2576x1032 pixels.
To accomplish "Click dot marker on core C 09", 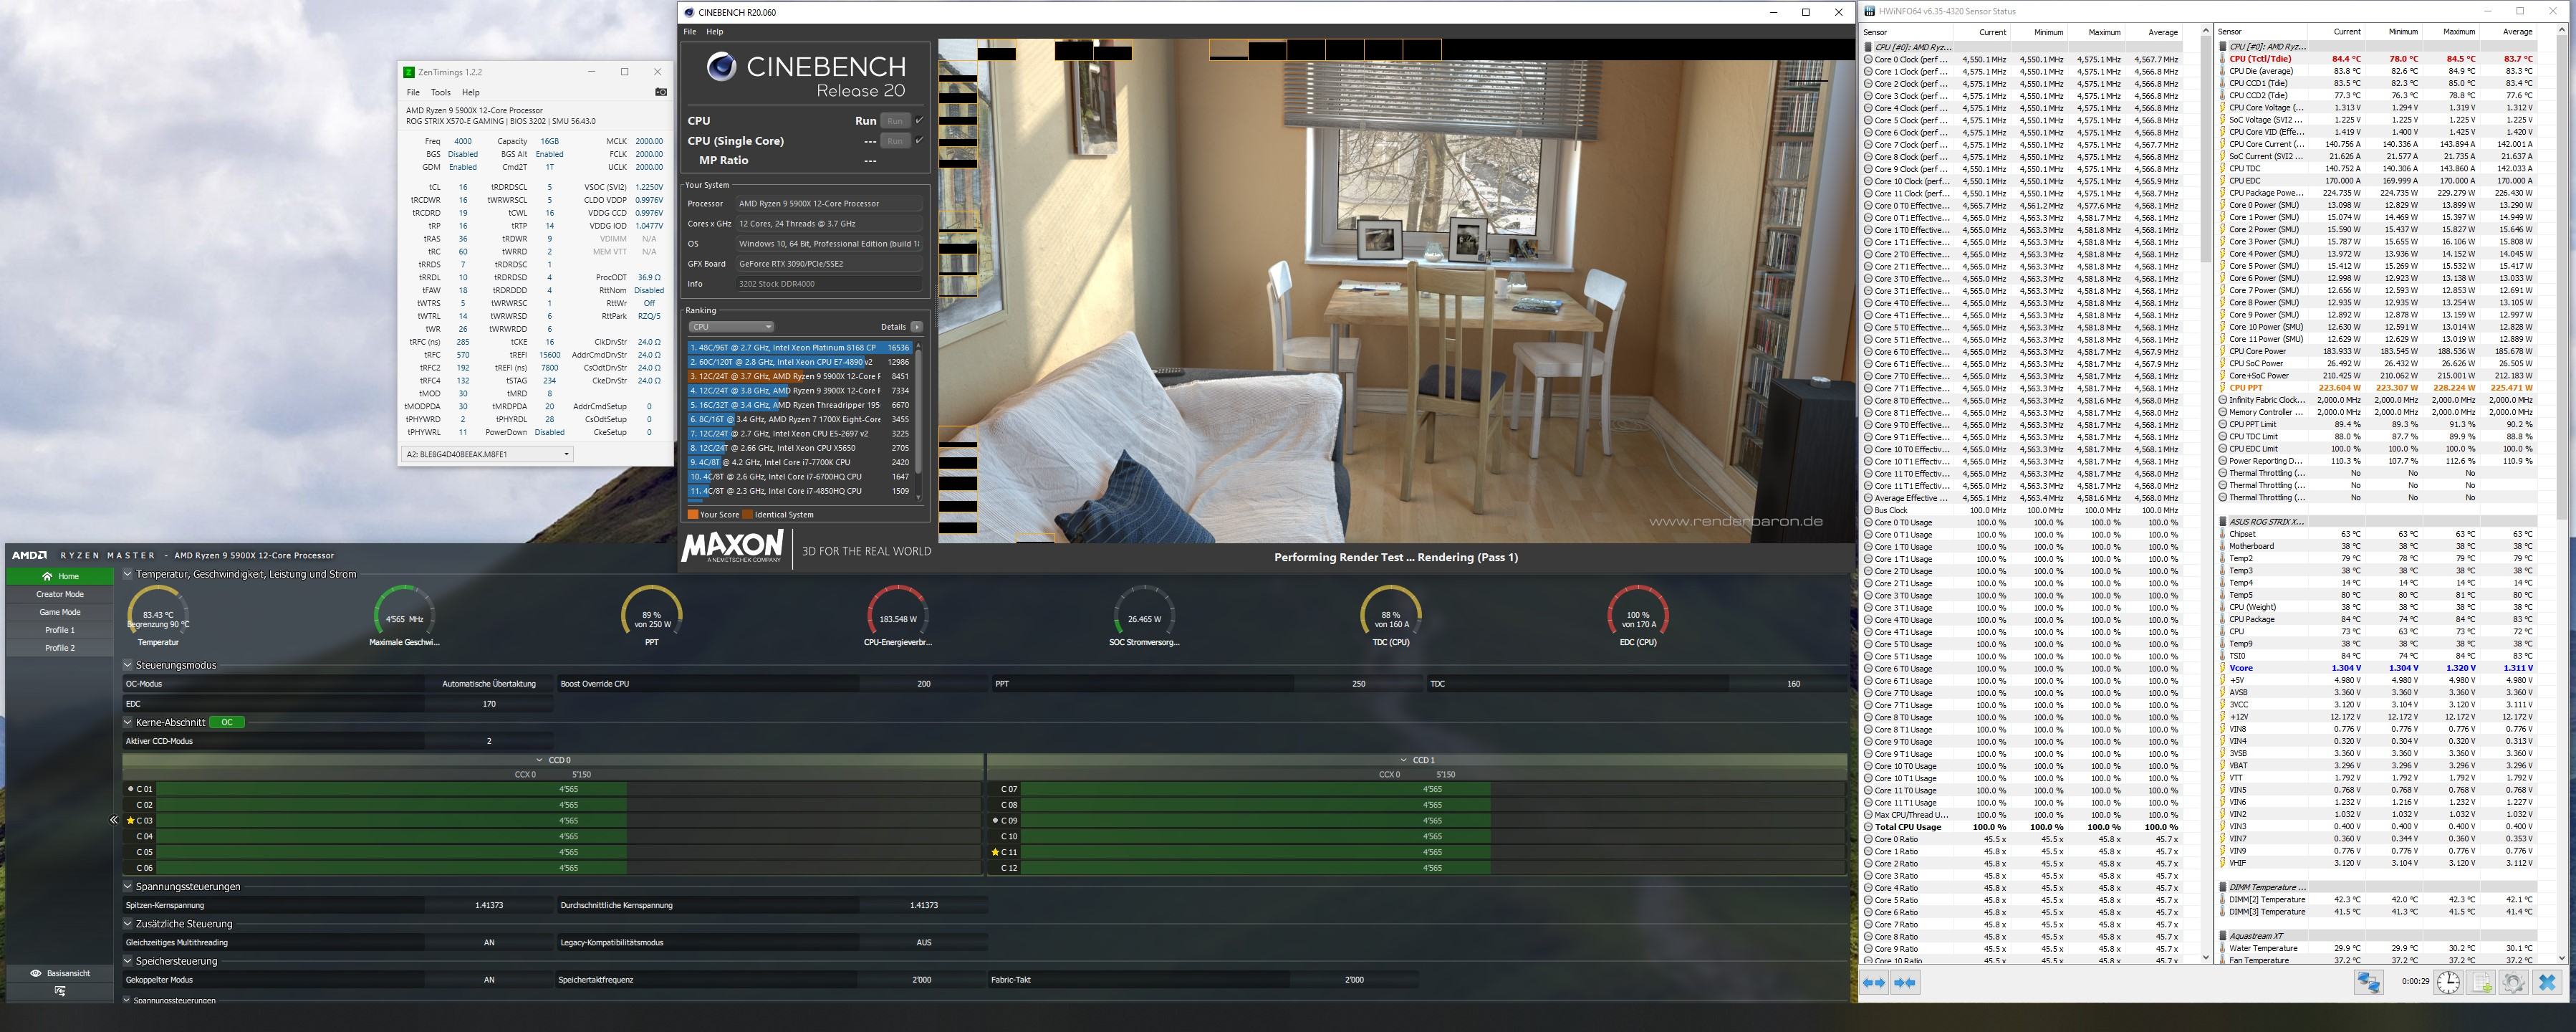I will (995, 820).
